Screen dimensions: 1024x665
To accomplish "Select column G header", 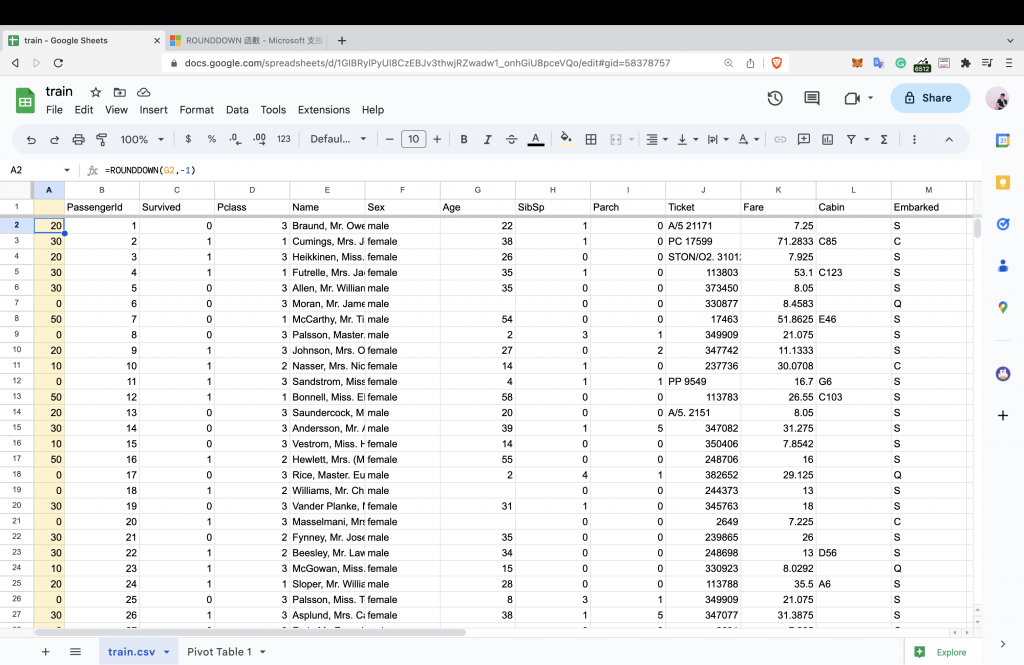I will [x=477, y=189].
